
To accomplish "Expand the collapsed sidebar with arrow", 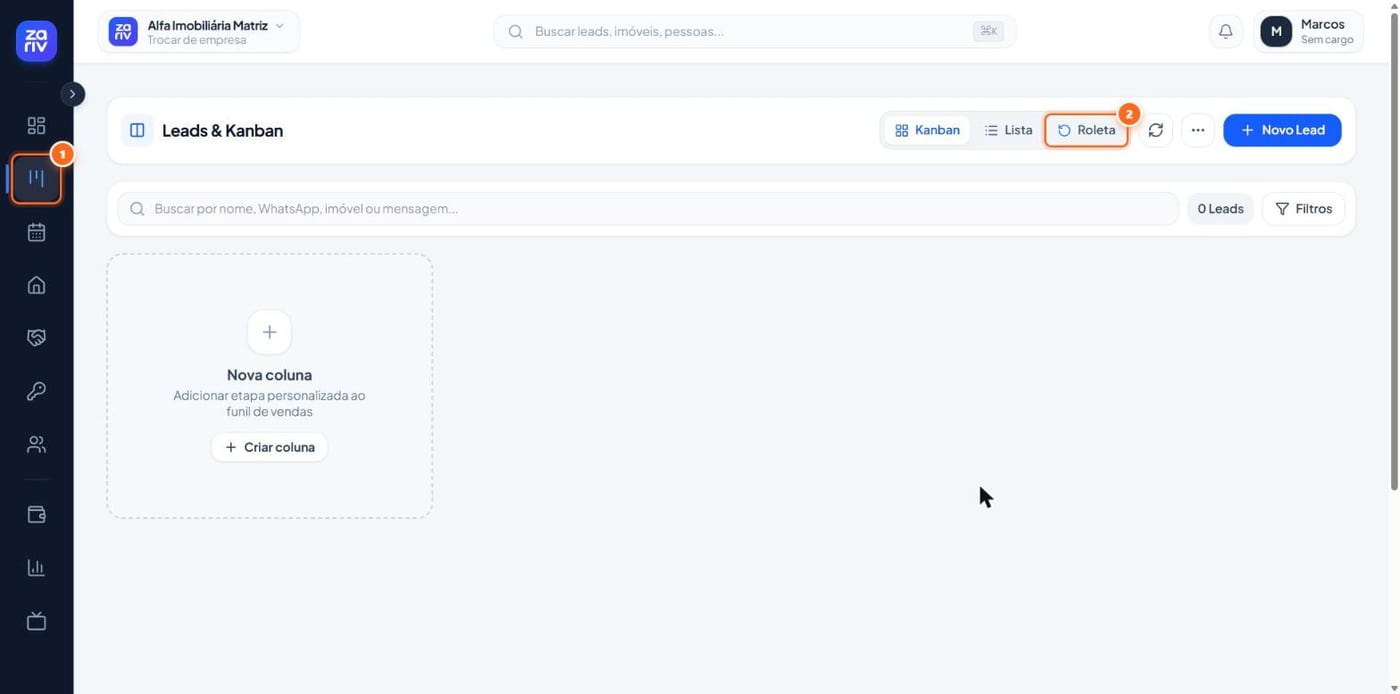I will point(72,94).
